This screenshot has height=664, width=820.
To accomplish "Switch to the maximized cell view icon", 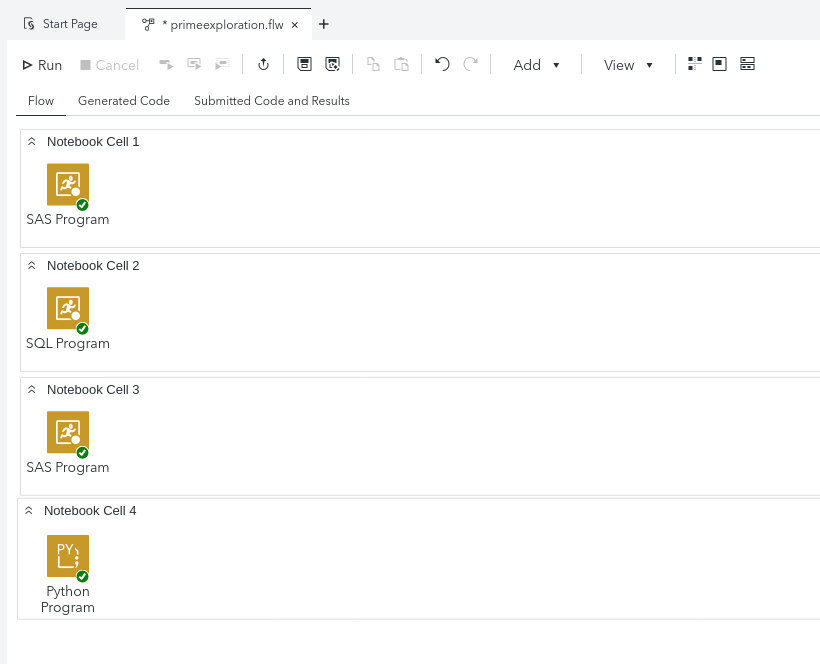I will pos(719,63).
